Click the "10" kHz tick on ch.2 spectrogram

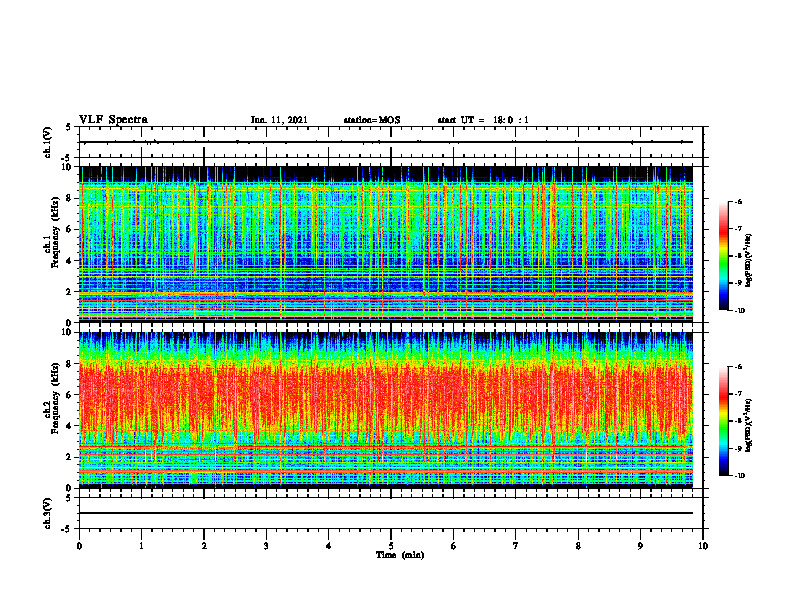point(67,332)
